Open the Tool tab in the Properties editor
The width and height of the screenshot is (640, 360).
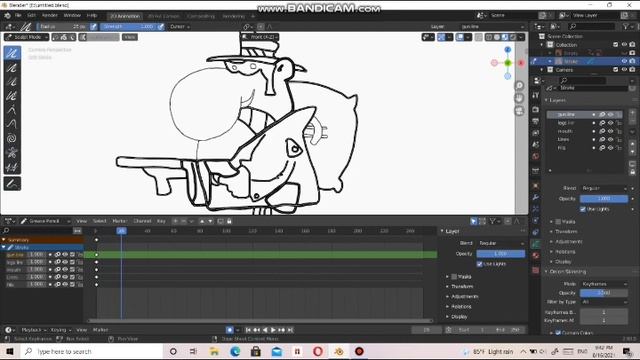tap(536, 95)
